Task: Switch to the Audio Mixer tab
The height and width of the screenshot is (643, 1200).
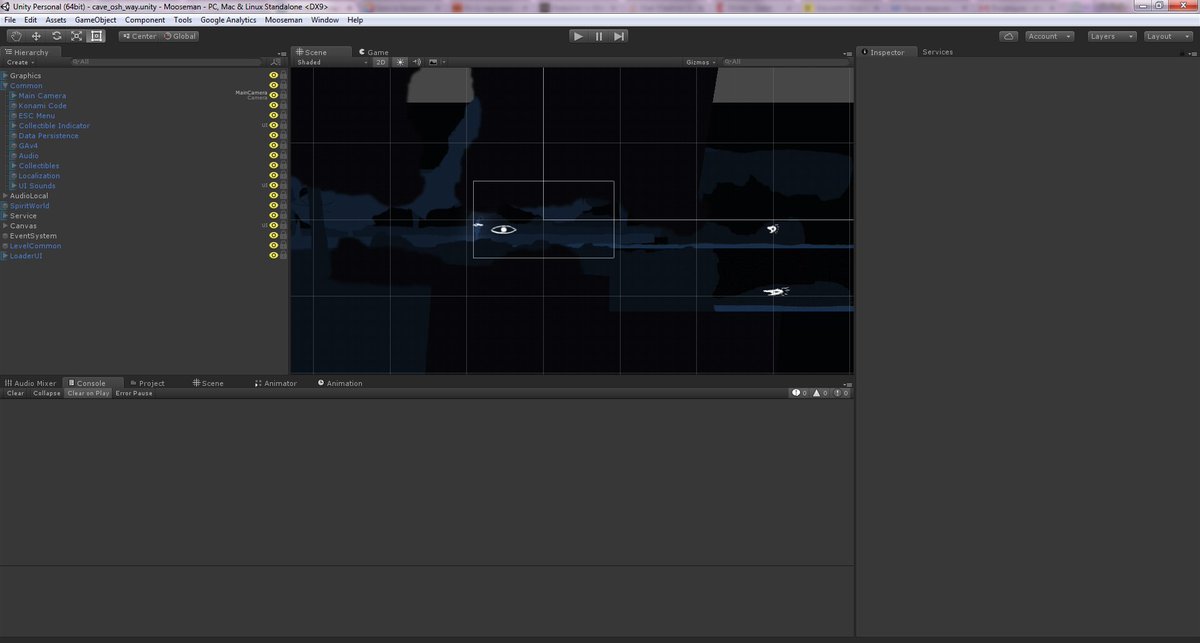Action: pyautogui.click(x=31, y=383)
